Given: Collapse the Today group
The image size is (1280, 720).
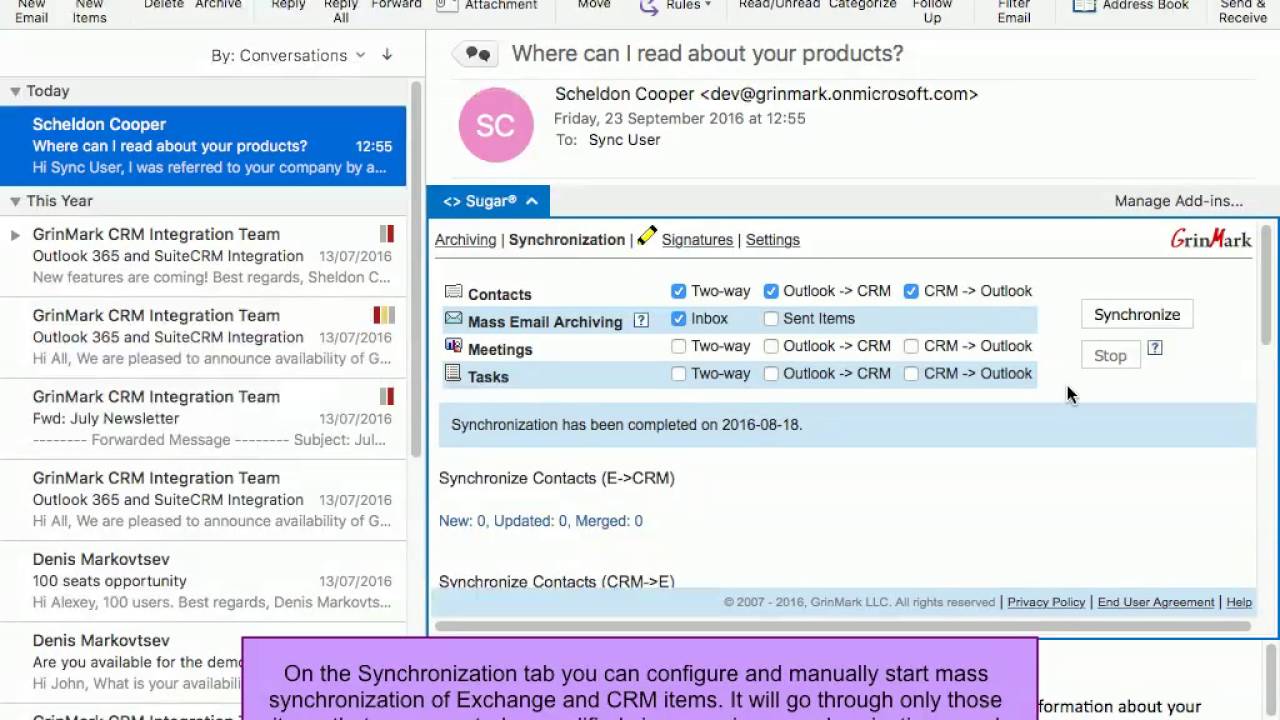Looking at the screenshot, I should [15, 91].
